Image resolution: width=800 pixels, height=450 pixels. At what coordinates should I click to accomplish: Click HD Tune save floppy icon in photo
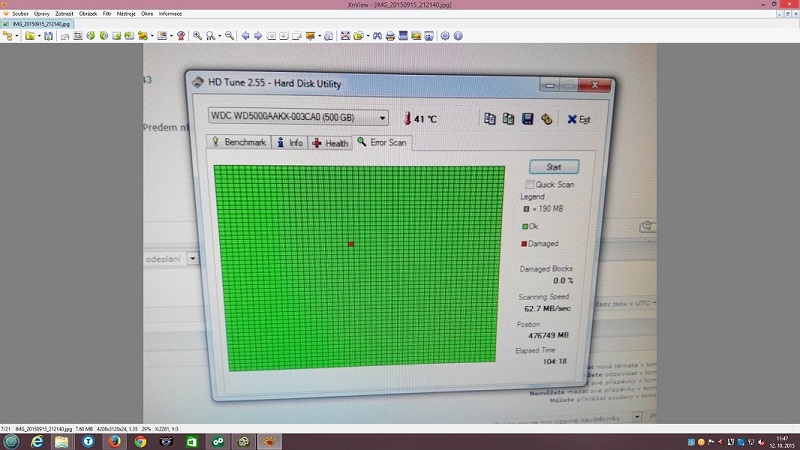(528, 119)
